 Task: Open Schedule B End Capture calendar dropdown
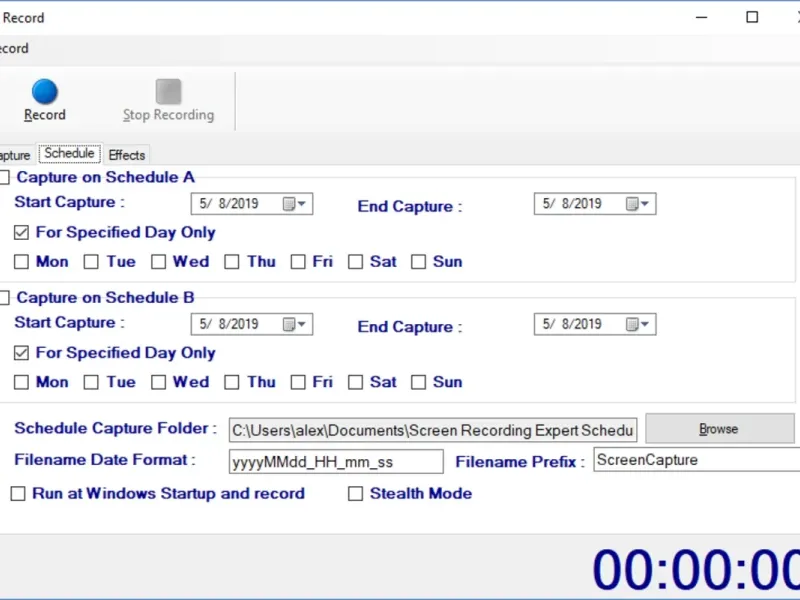(x=638, y=324)
